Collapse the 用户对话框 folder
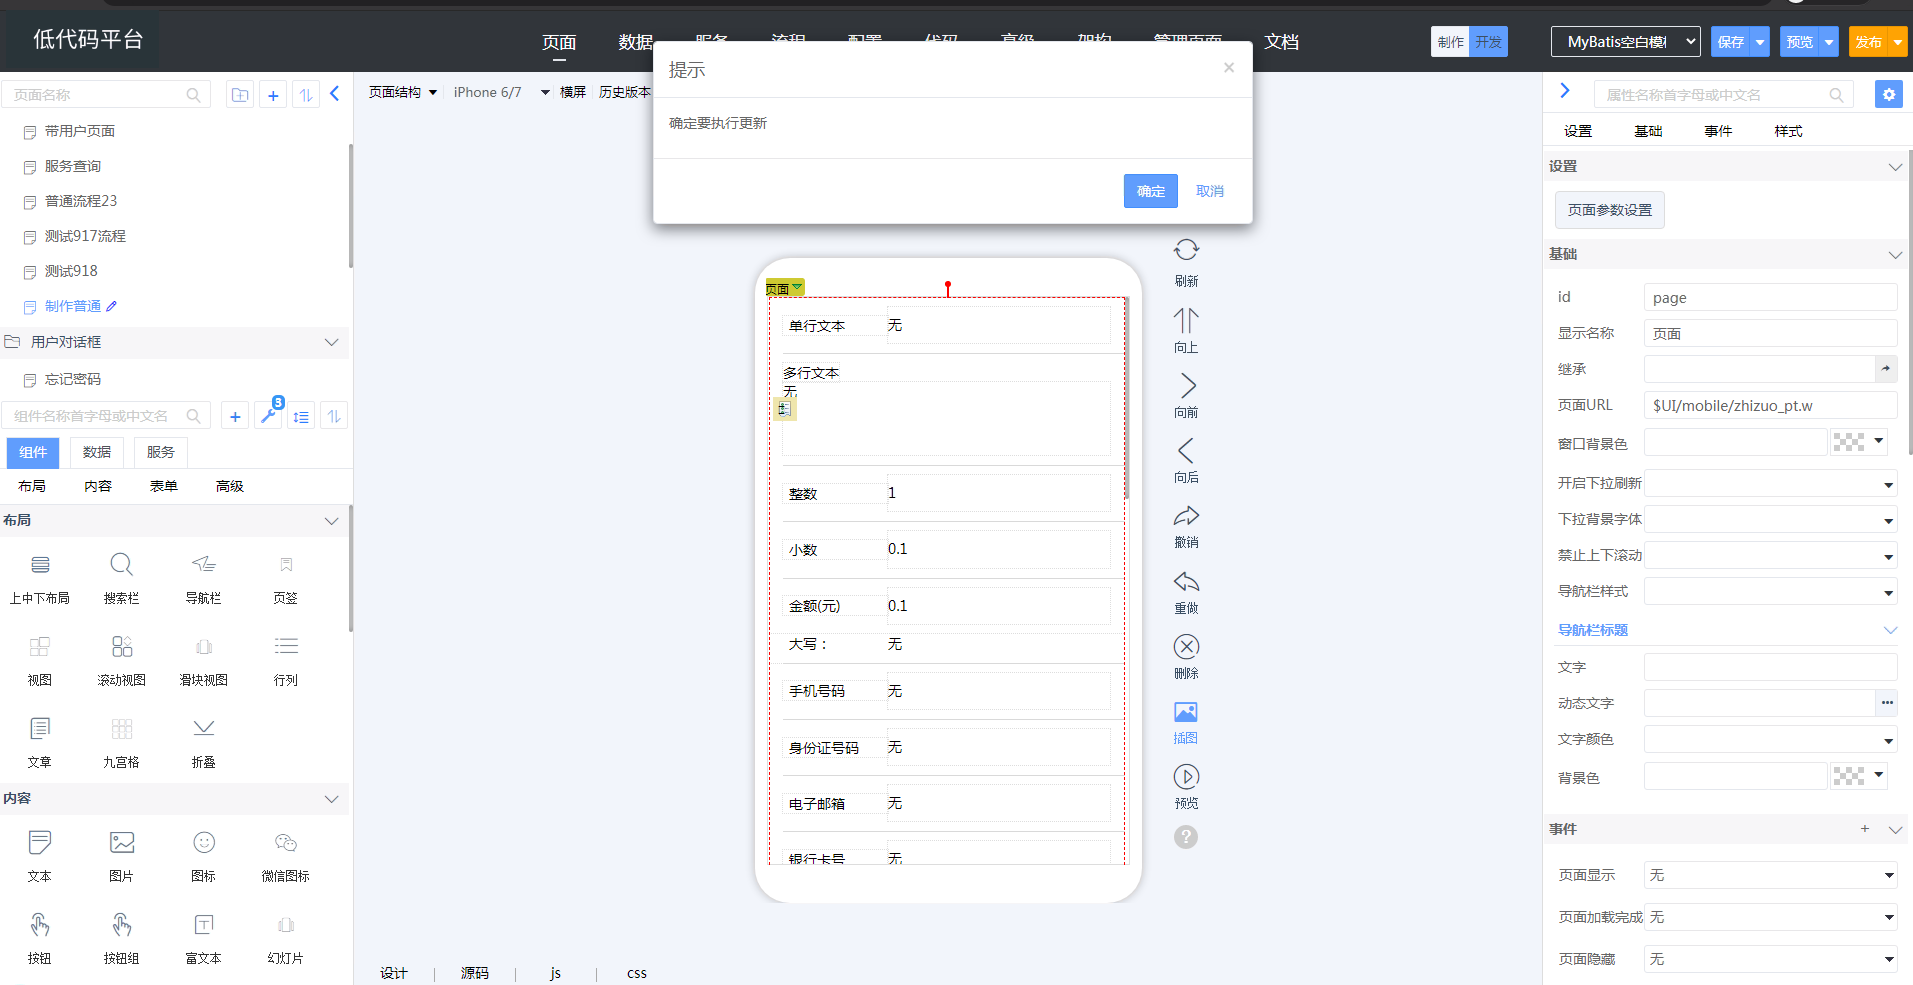Screen dimensions: 1913x985 click(x=331, y=342)
